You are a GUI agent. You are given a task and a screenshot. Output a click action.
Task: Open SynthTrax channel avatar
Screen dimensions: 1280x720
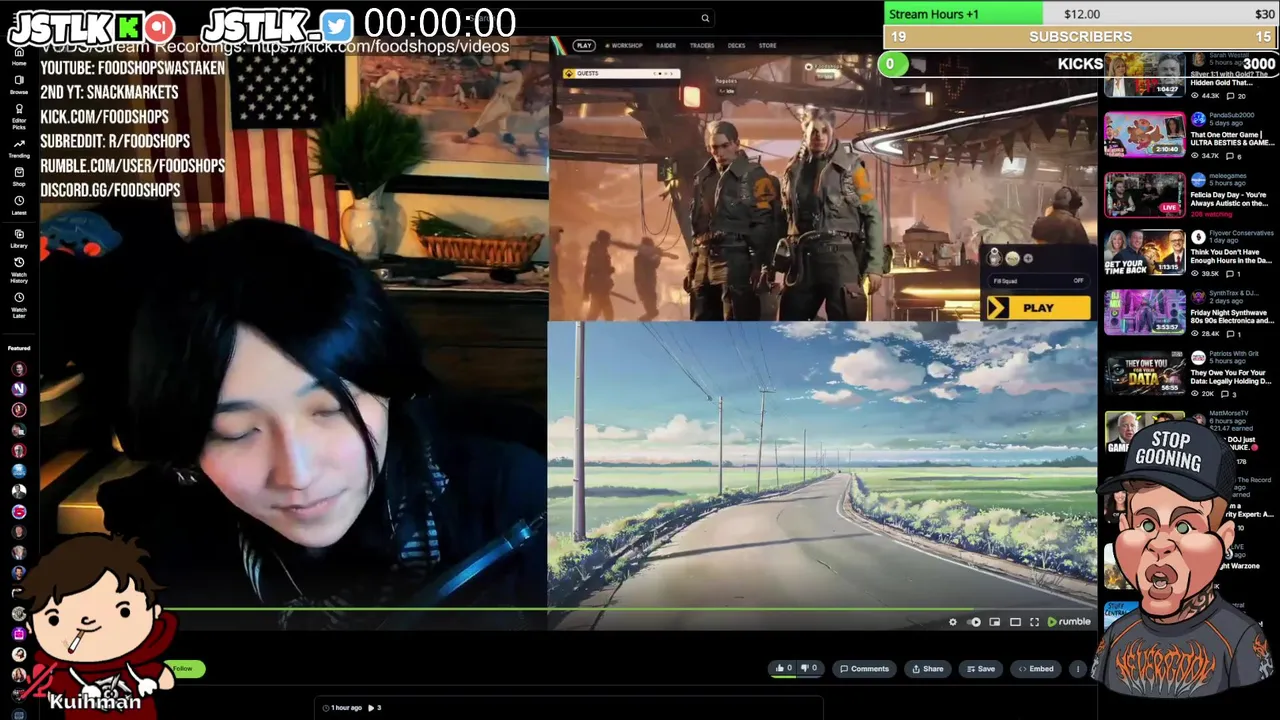click(x=1198, y=297)
